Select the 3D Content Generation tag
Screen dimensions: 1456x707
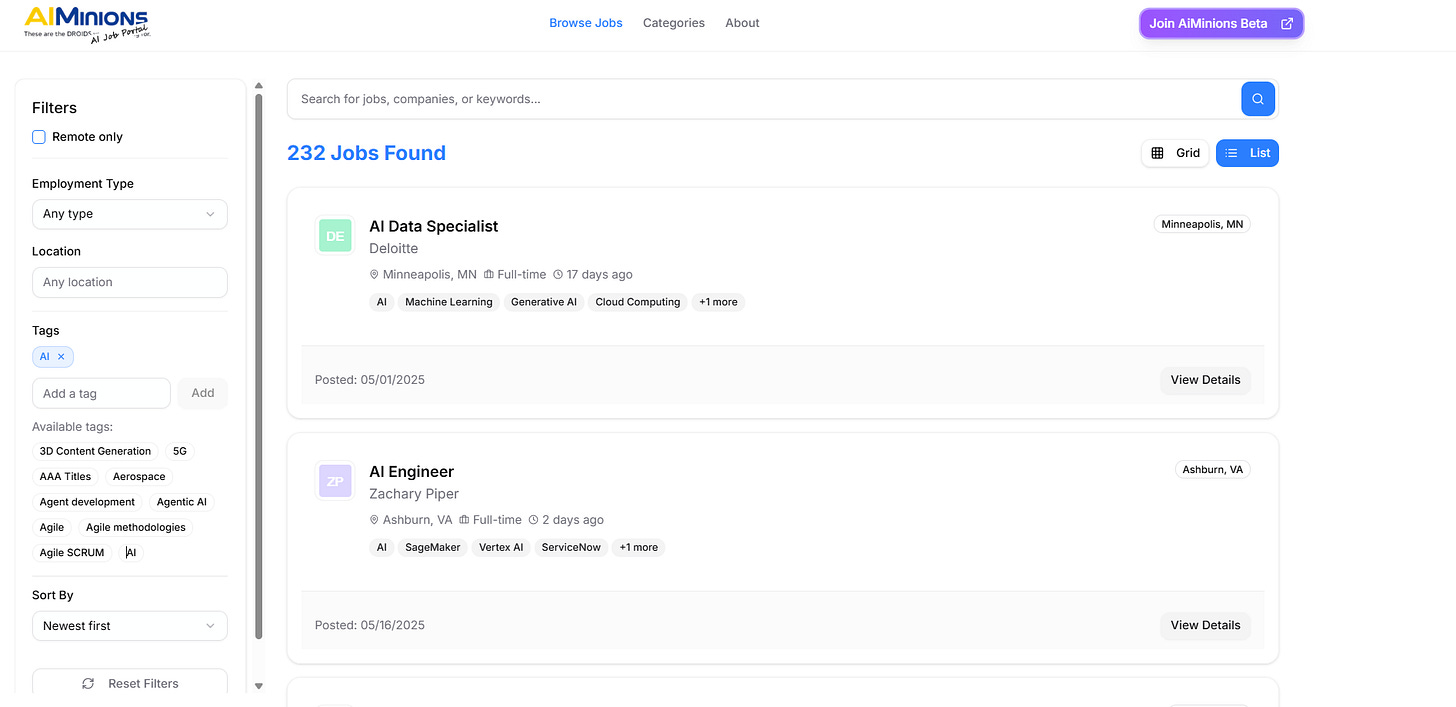click(x=95, y=451)
